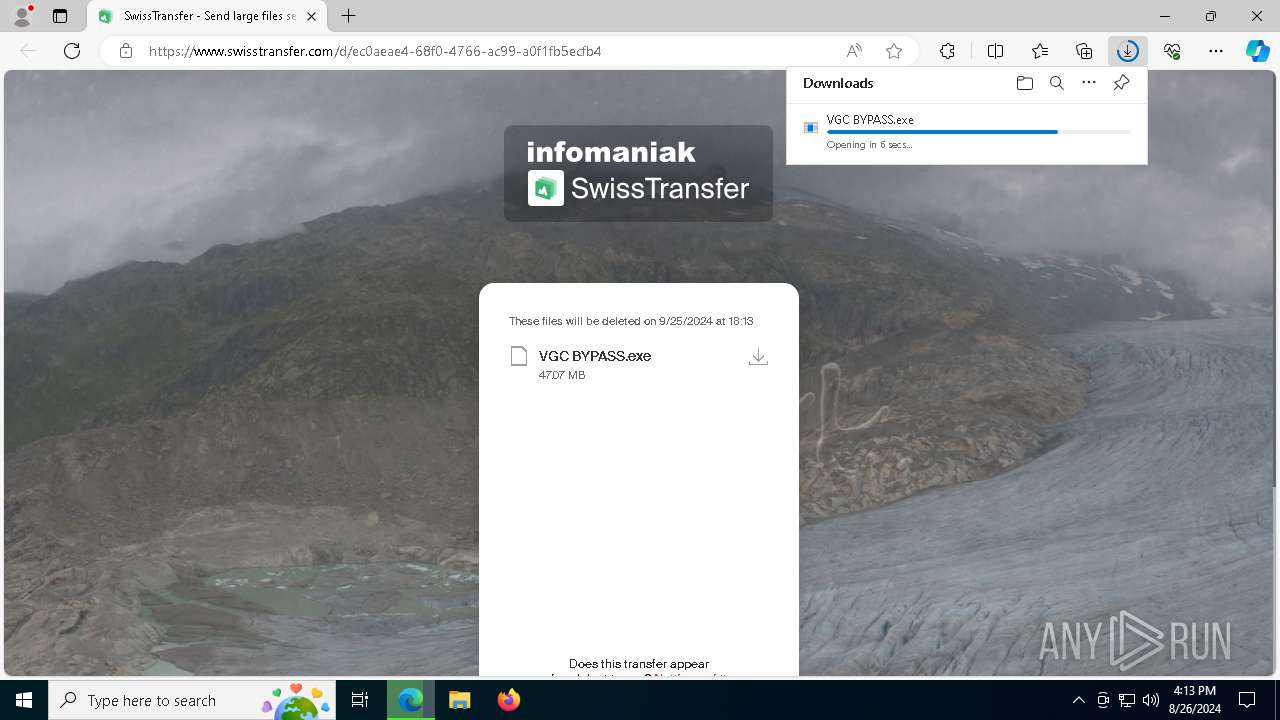Image resolution: width=1280 pixels, height=720 pixels.
Task: Click the 47.07 MB file size text
Action: click(562, 375)
